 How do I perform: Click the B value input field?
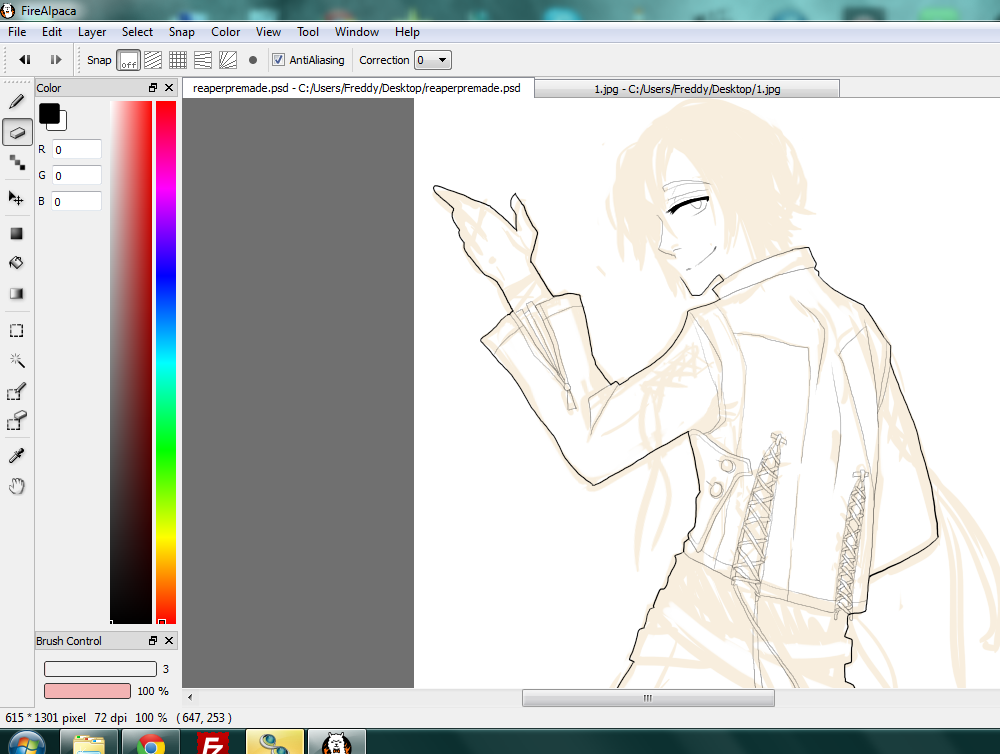point(77,202)
